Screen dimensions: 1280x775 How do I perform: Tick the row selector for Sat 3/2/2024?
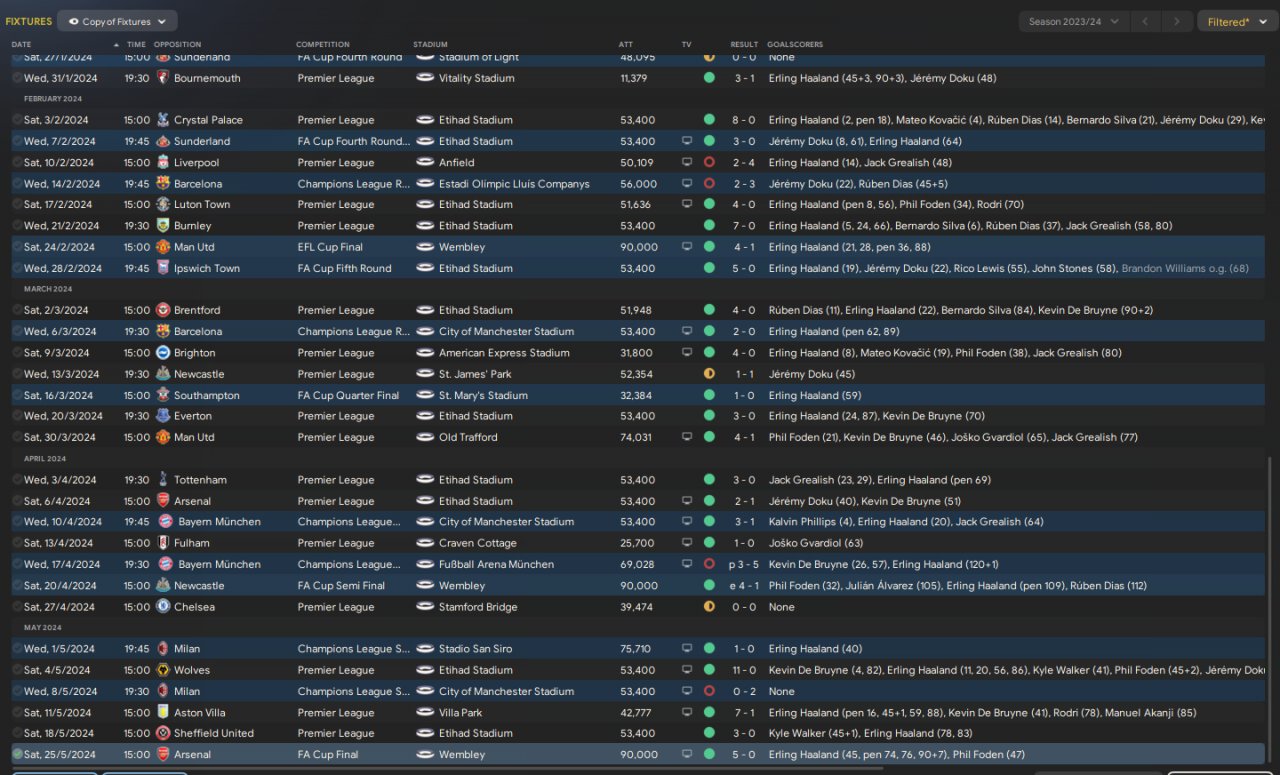click(17, 120)
